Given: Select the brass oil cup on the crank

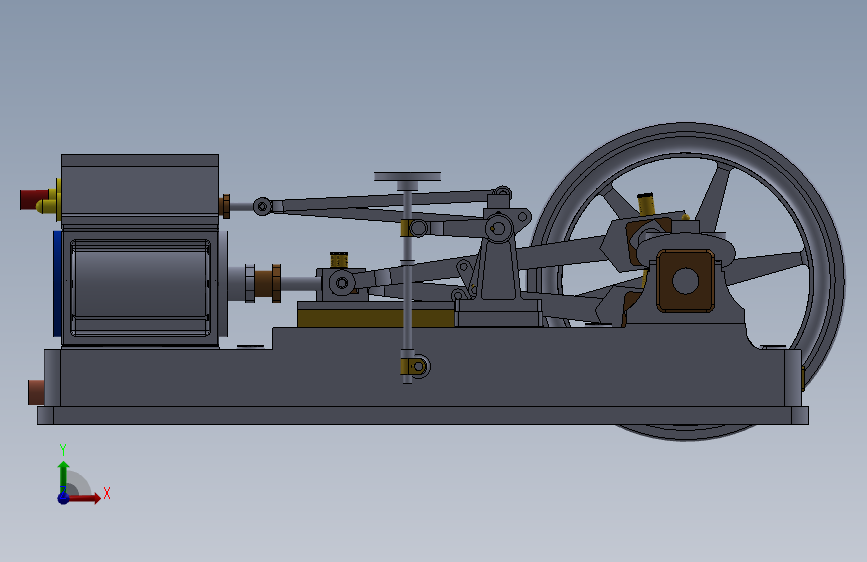Looking at the screenshot, I should 646,204.
